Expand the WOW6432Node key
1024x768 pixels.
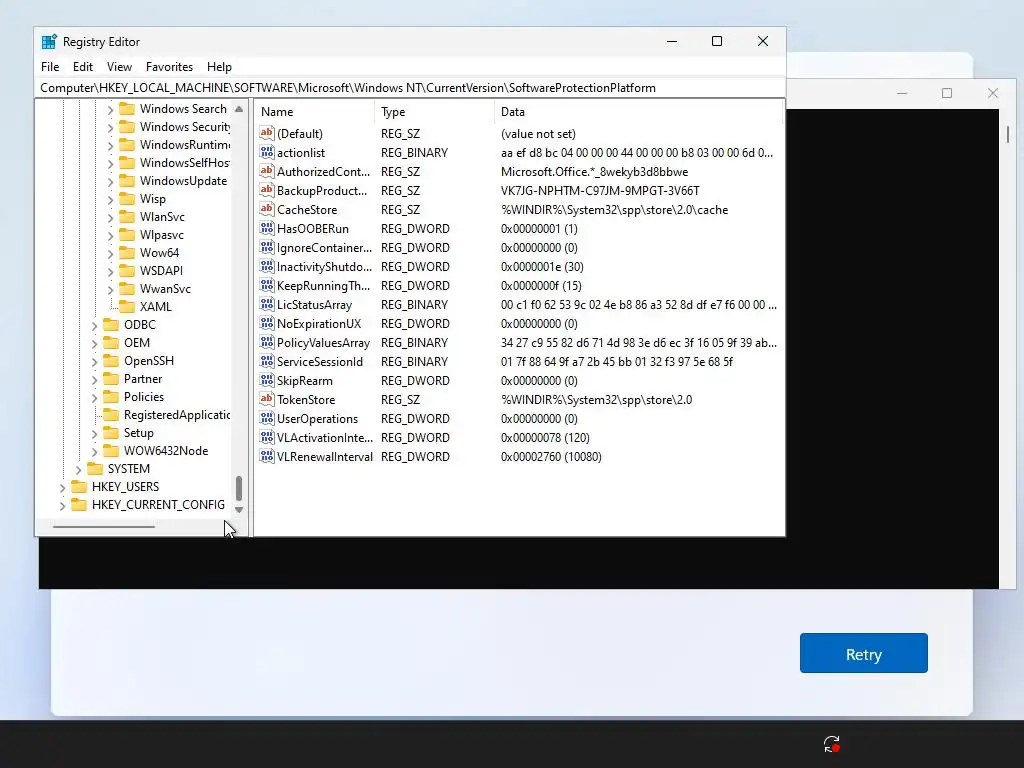94,451
